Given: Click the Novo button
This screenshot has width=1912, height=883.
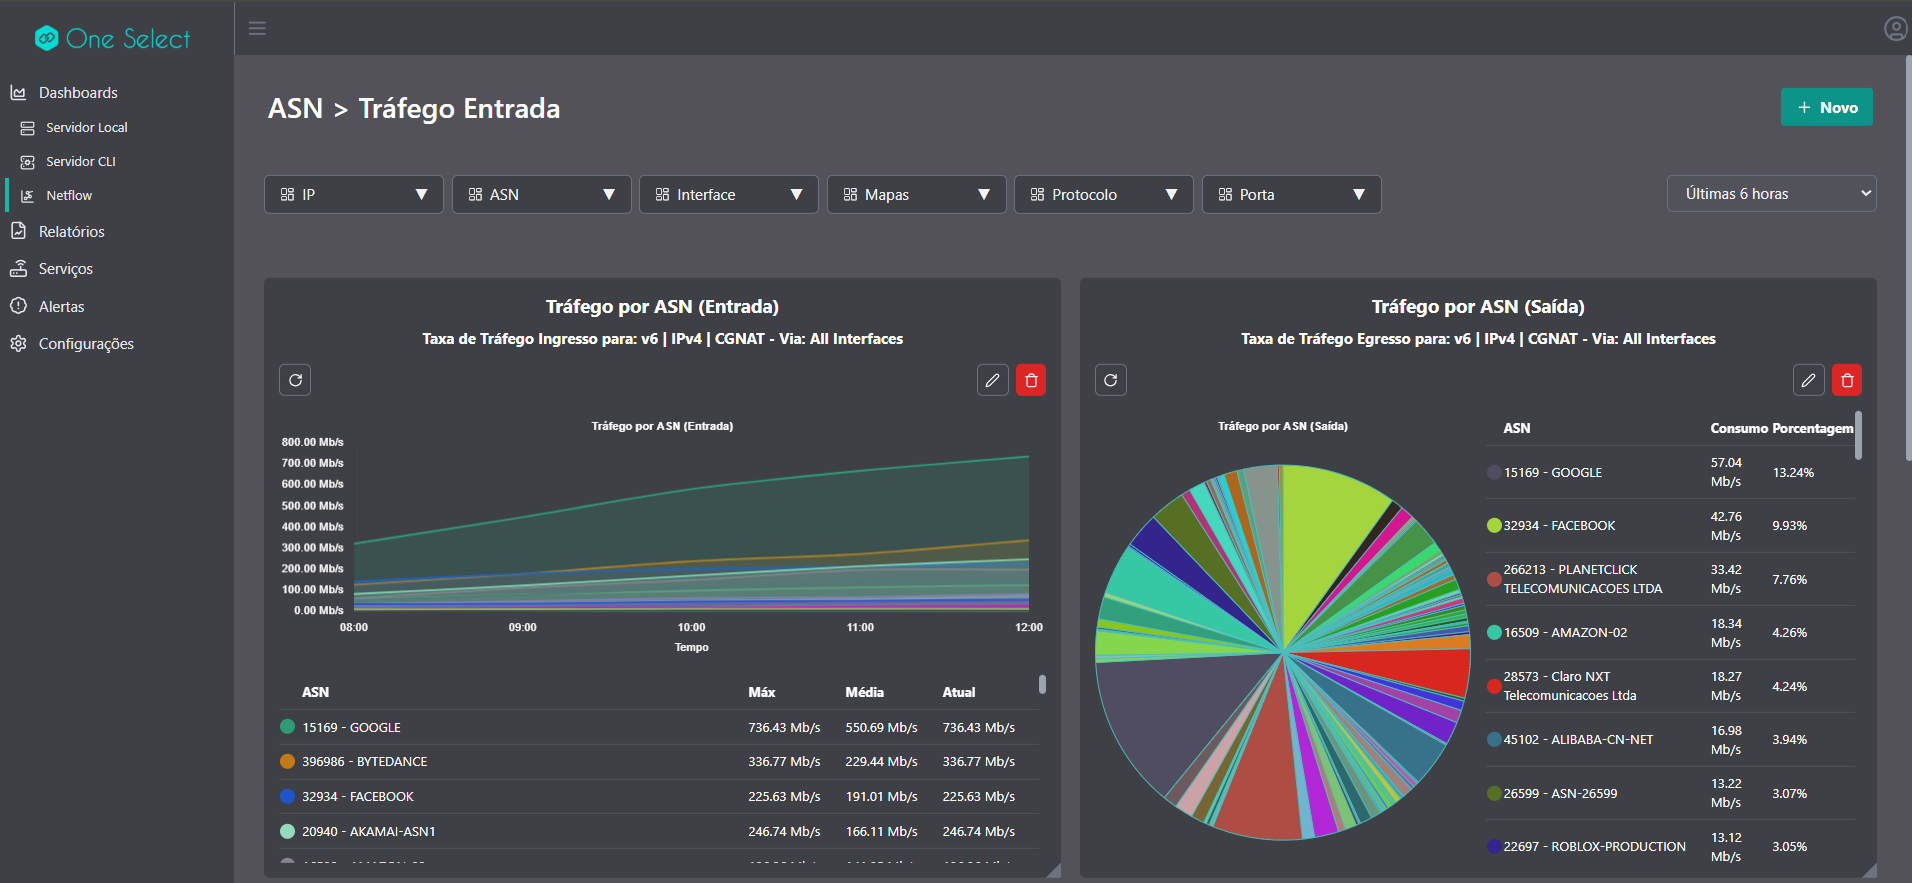Looking at the screenshot, I should tap(1826, 107).
